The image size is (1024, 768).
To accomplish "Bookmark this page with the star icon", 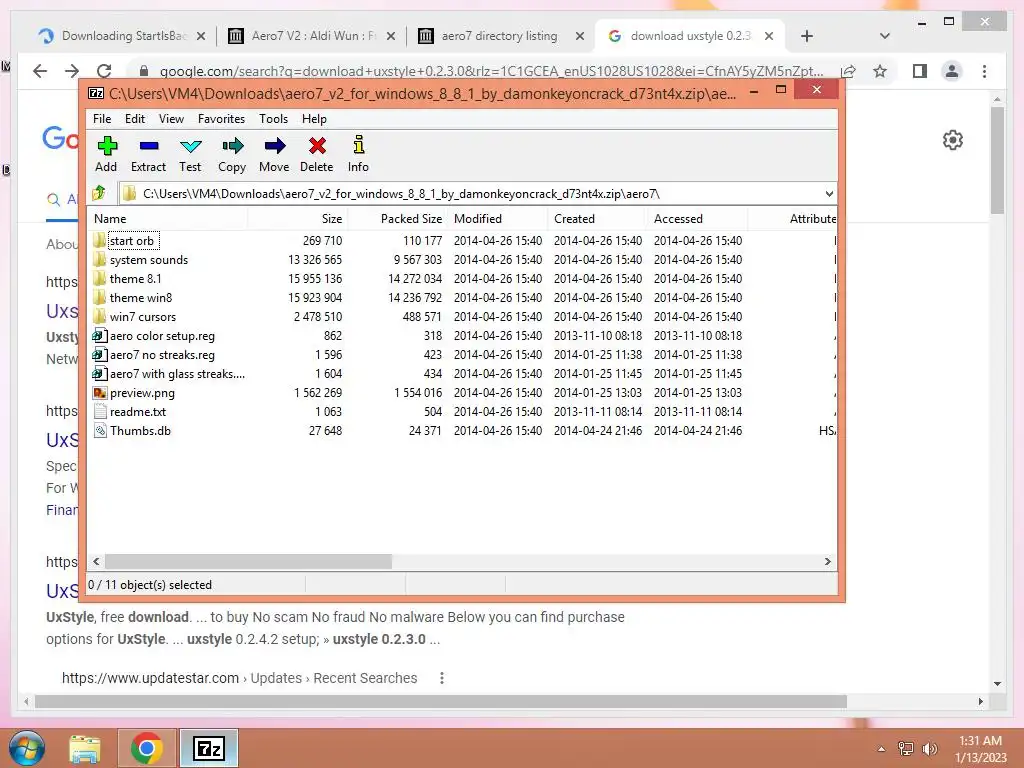I will pyautogui.click(x=880, y=71).
